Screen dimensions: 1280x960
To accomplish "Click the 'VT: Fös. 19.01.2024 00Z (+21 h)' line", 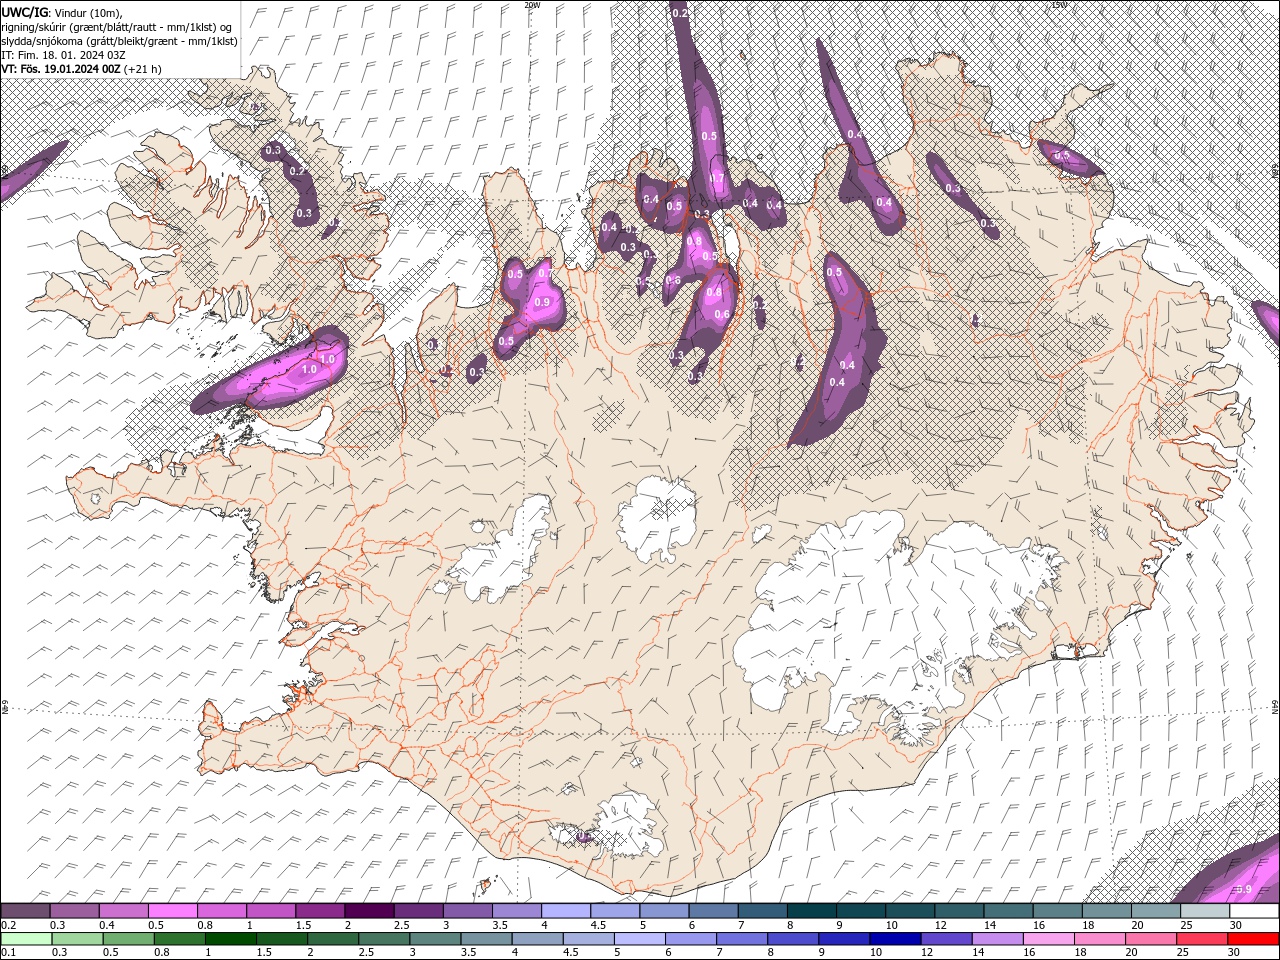I will point(81,69).
